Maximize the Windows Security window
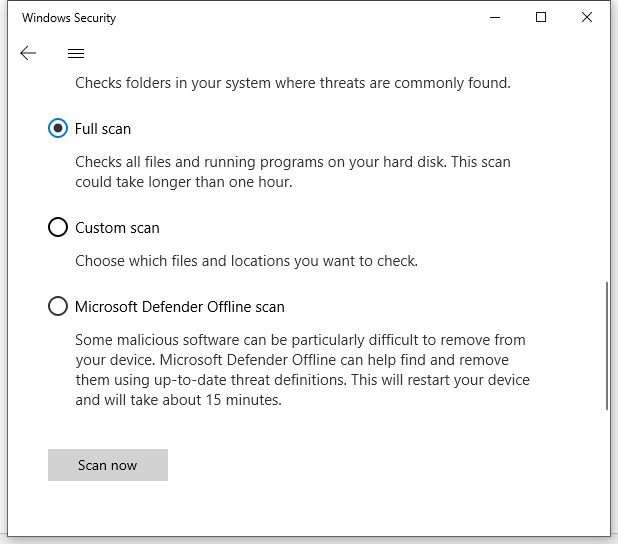Screen dimensions: 618x544 [x=541, y=17]
